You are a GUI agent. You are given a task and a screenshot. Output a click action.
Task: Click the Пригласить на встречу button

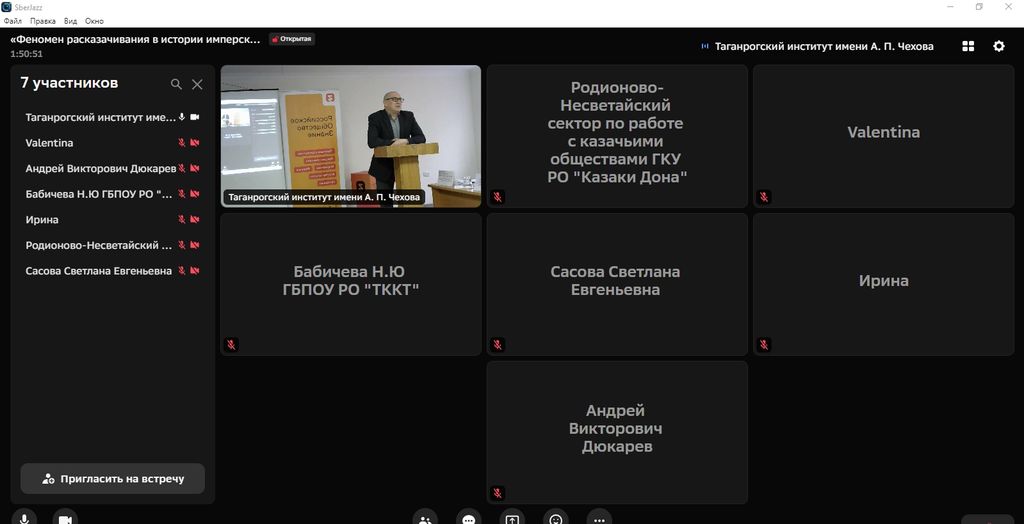[x=113, y=479]
